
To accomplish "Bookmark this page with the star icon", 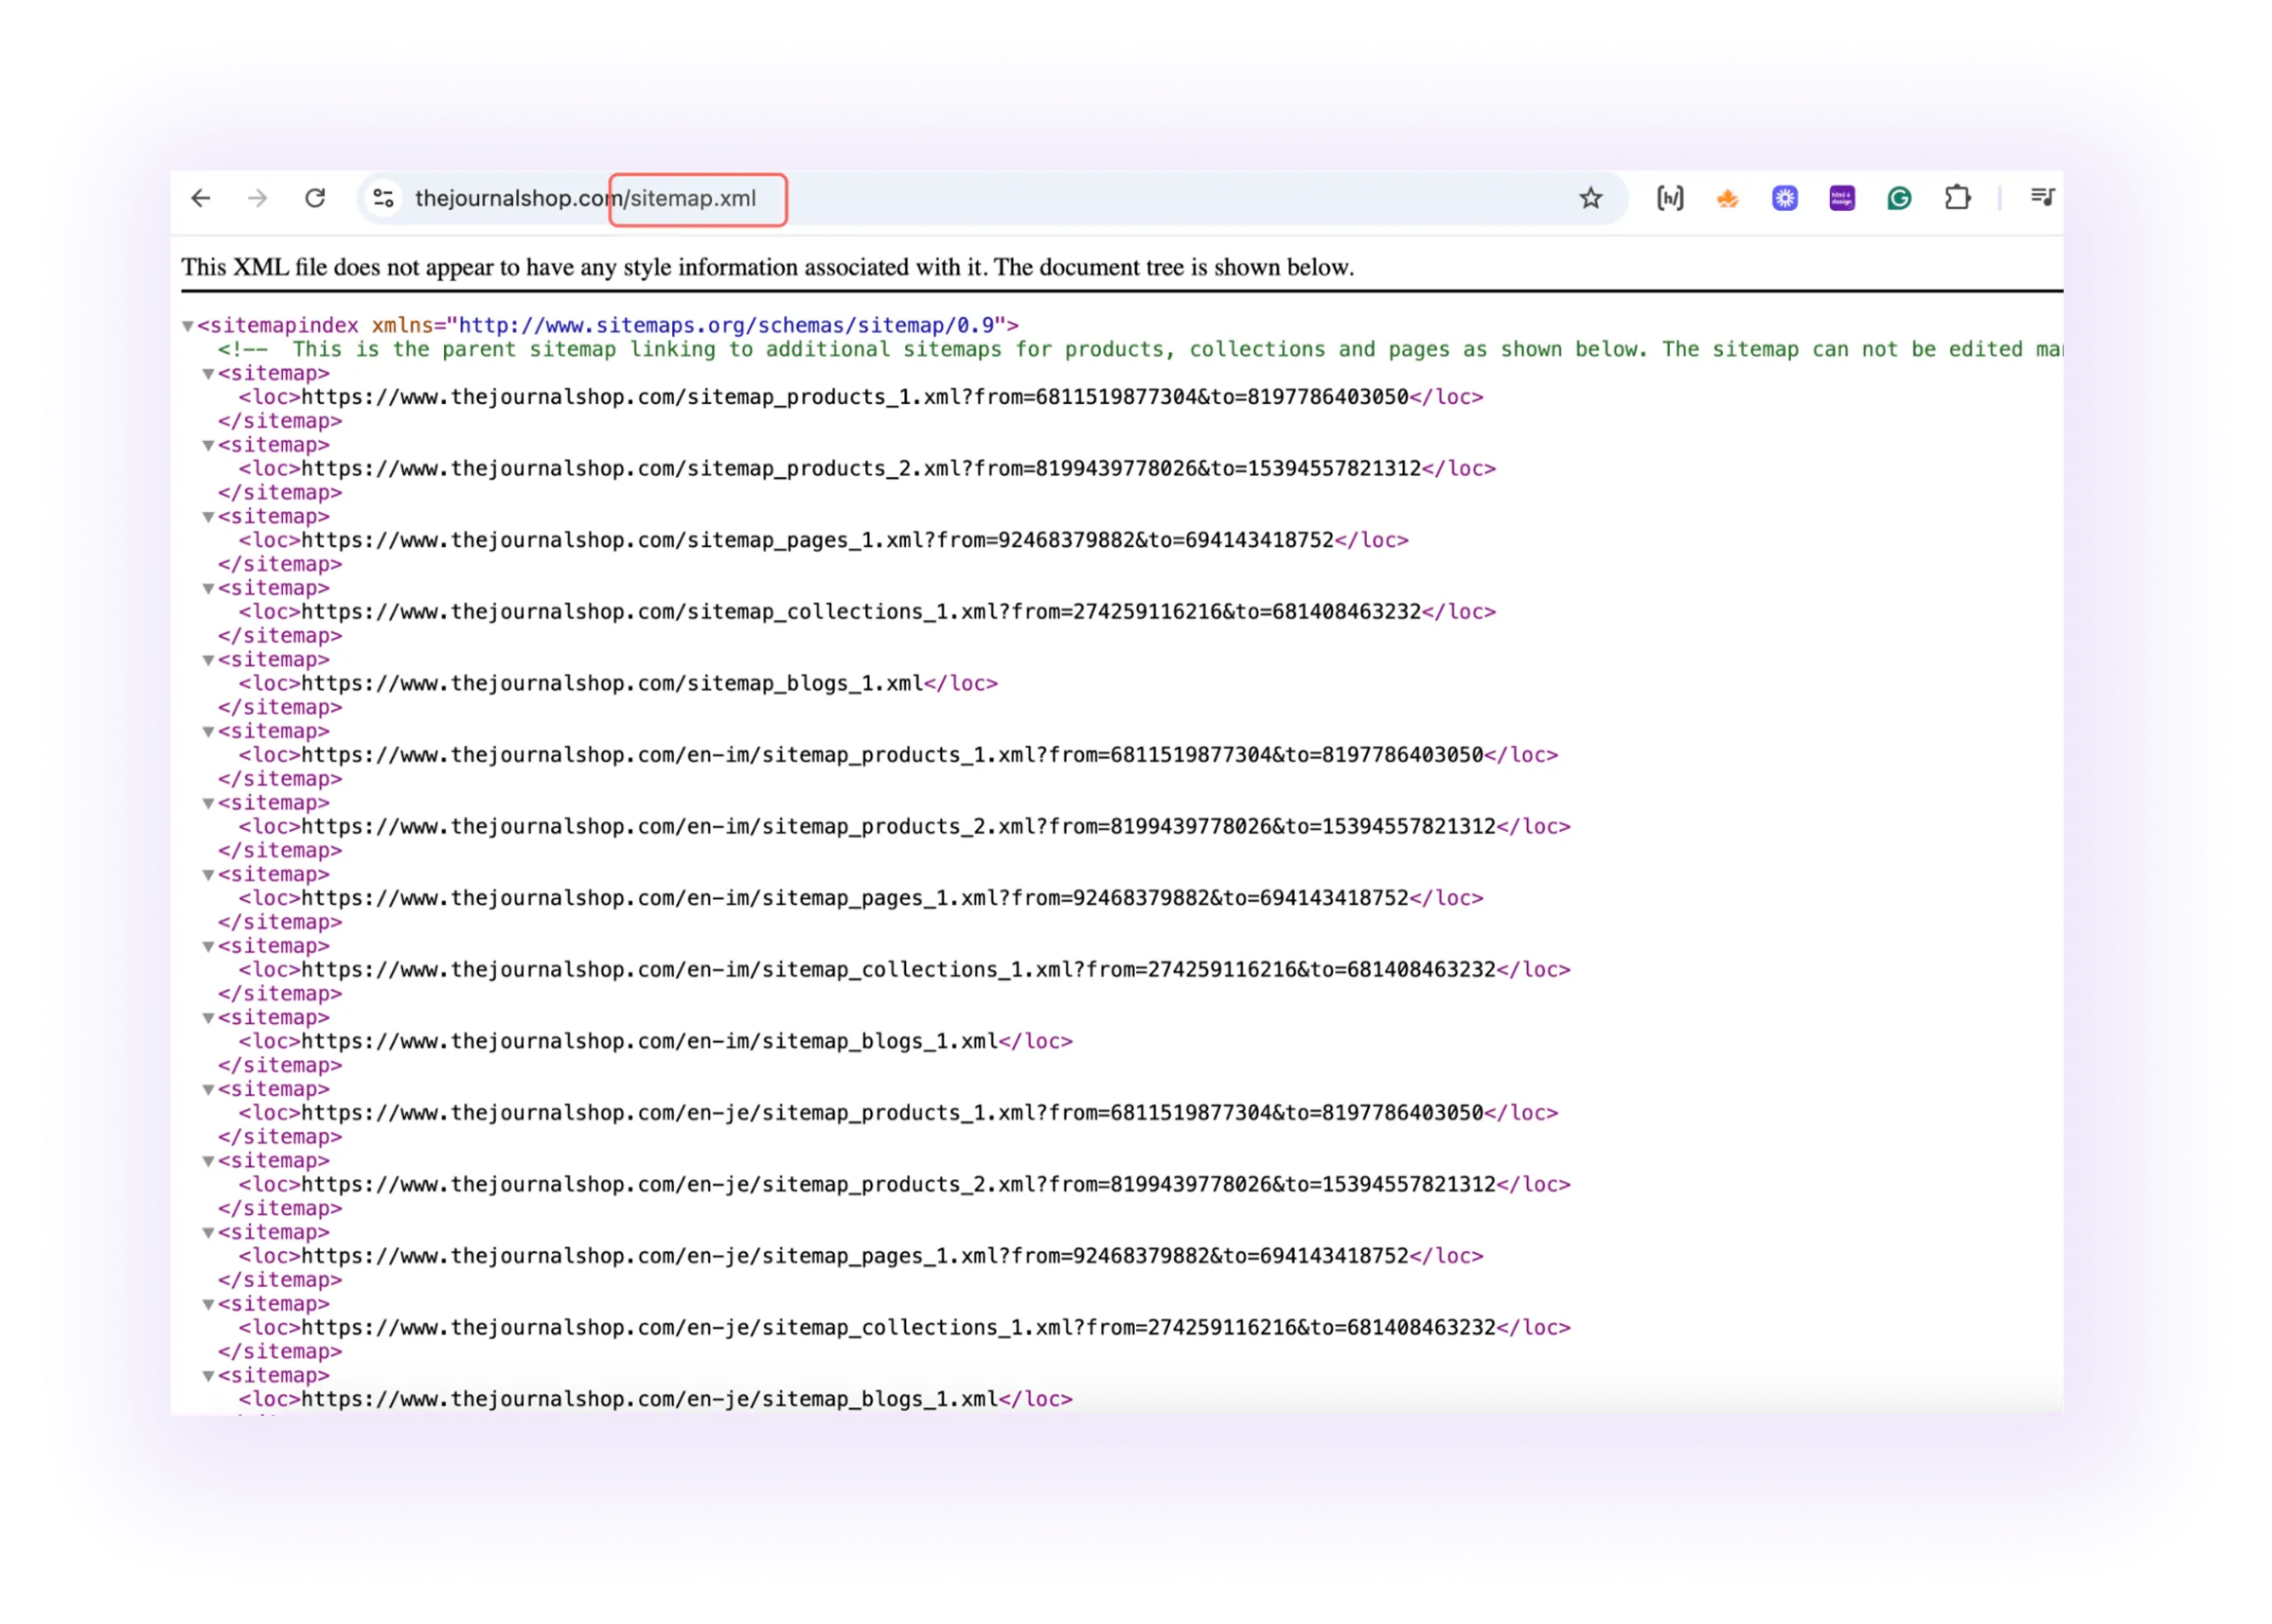I will click(1590, 198).
